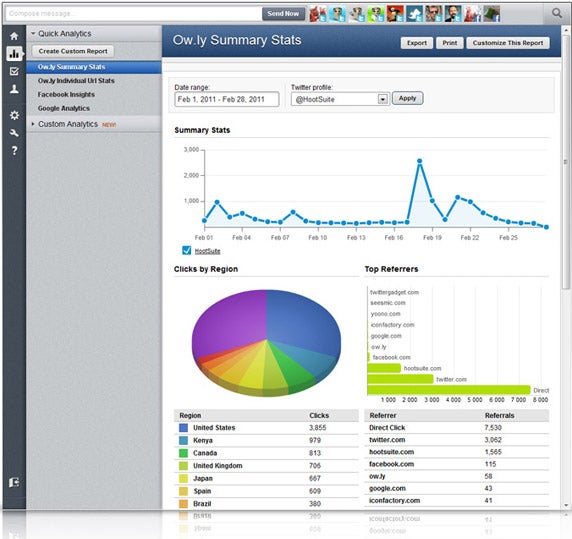Click the United States blue color swatch
This screenshot has width=572, height=539.
[x=183, y=428]
